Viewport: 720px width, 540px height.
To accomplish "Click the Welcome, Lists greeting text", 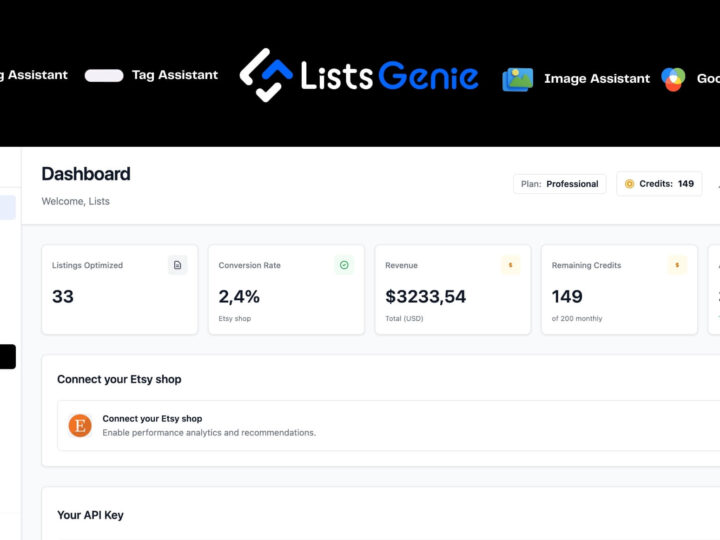I will click(76, 201).
